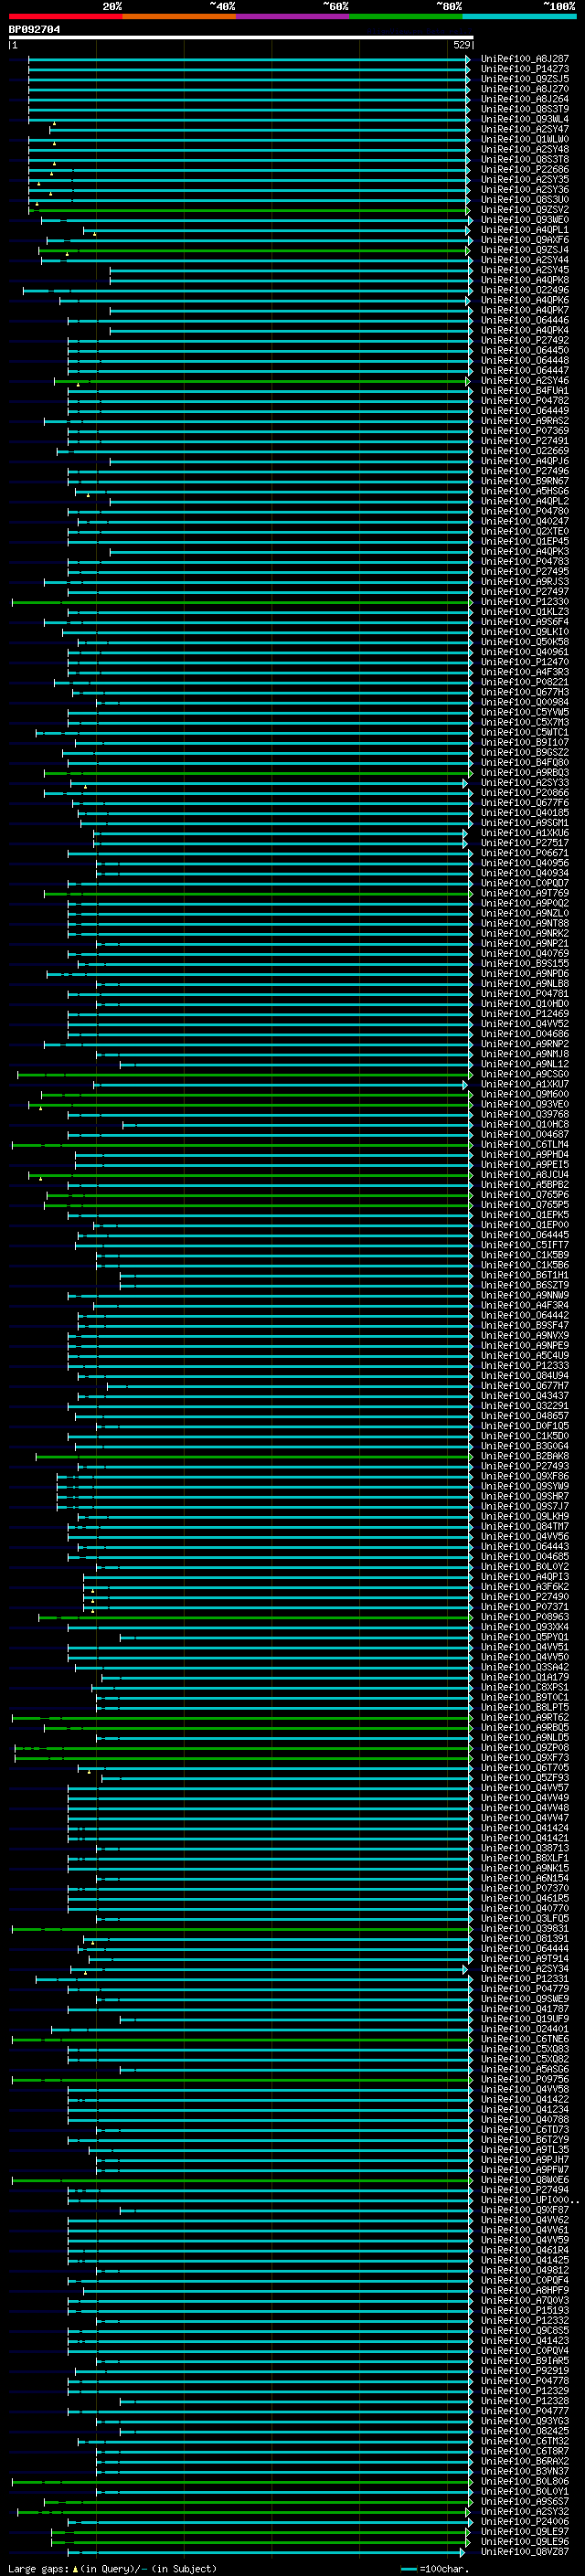Click the cyan ~100% identity legend bar
This screenshot has width=585, height=2576.
519,17
